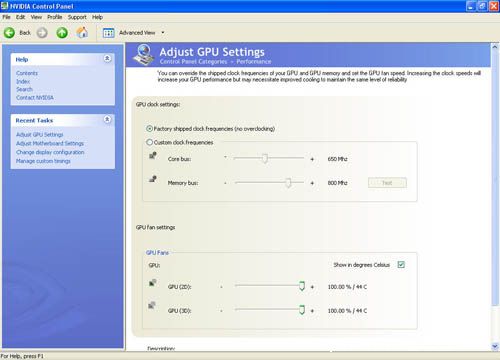Click plus button for Core bus

tap(312, 159)
